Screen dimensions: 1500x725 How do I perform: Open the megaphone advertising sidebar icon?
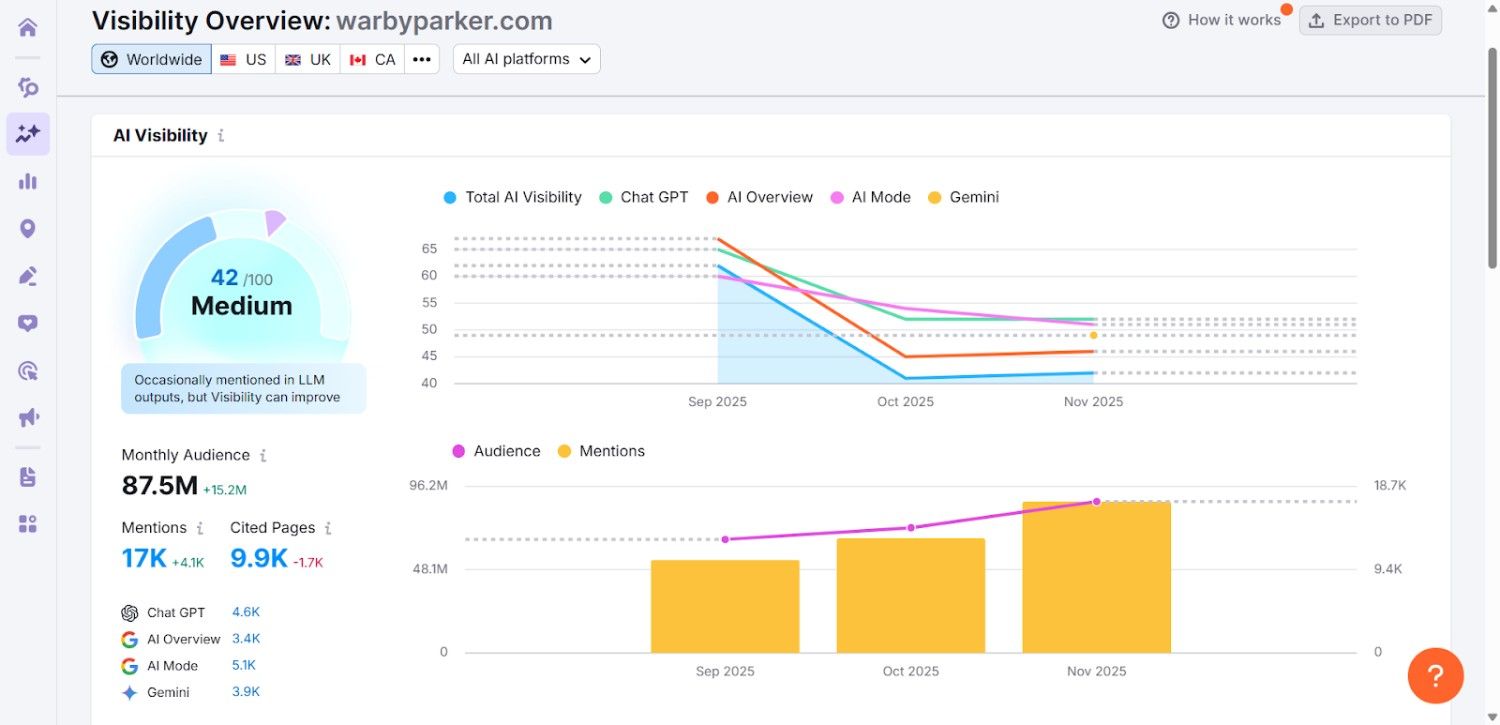(x=28, y=418)
